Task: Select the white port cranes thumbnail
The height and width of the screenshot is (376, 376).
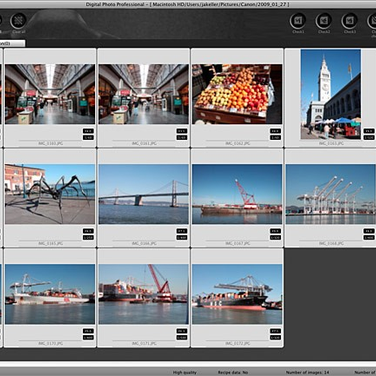Action: point(331,194)
